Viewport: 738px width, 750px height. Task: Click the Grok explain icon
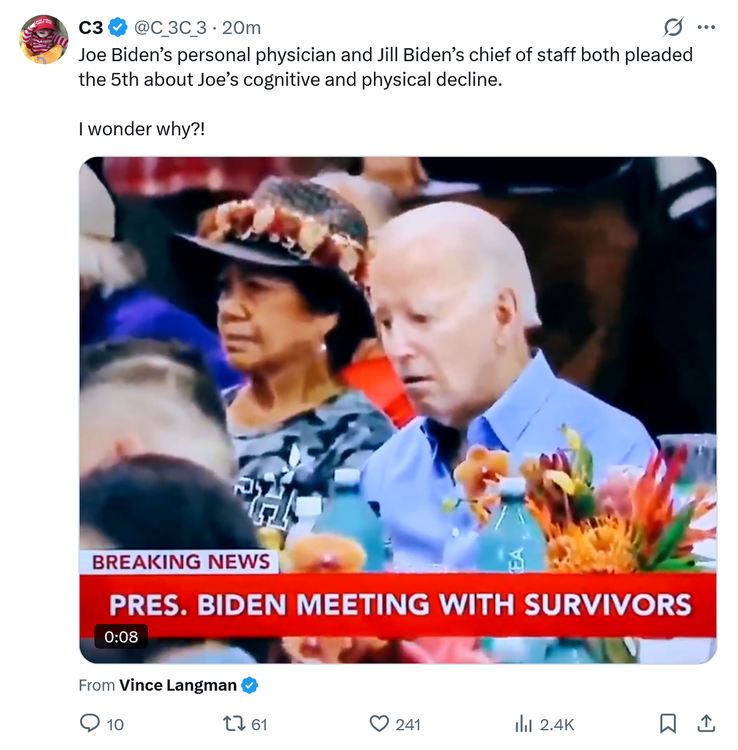(x=673, y=27)
